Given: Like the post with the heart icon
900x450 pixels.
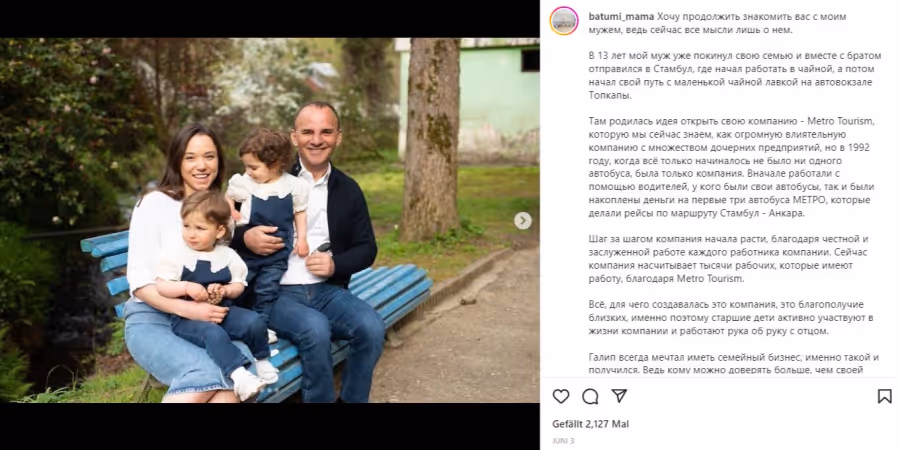Looking at the screenshot, I should pyautogui.click(x=561, y=396).
